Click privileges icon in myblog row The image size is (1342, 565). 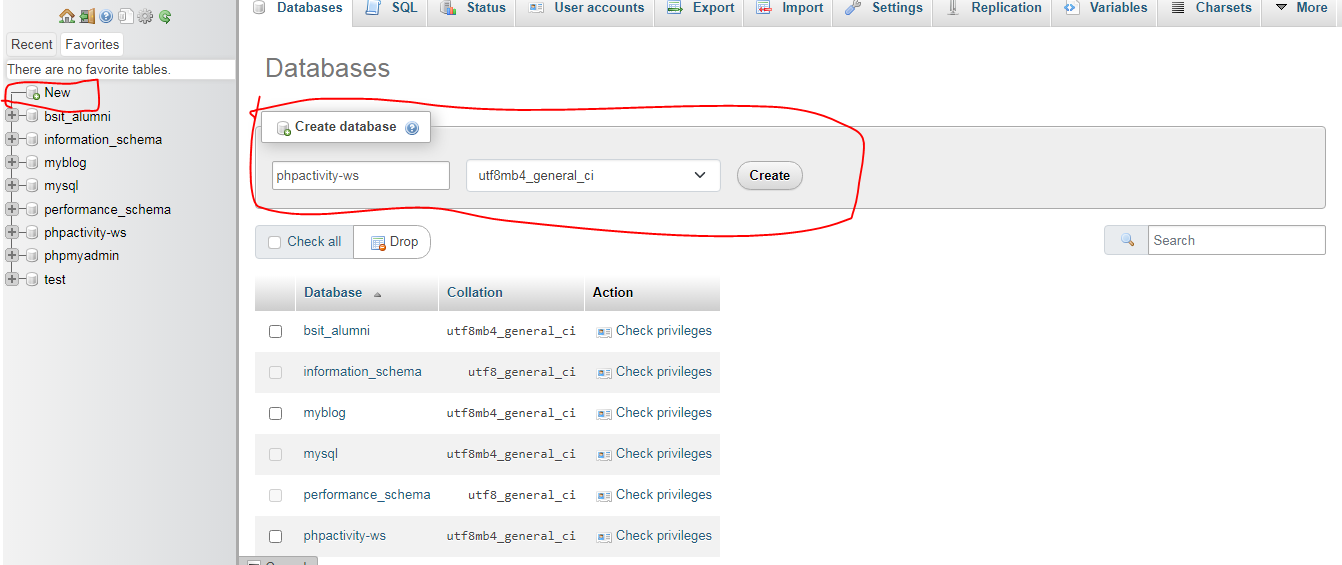click(604, 414)
